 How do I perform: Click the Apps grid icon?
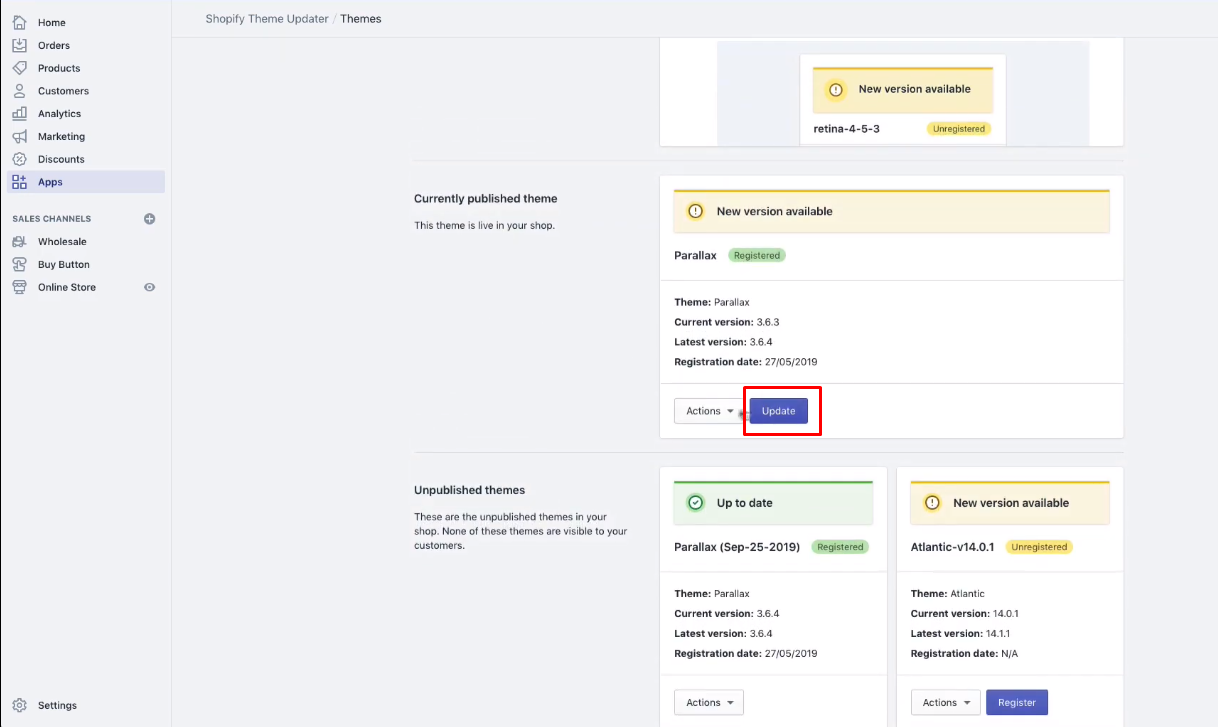[x=20, y=182]
